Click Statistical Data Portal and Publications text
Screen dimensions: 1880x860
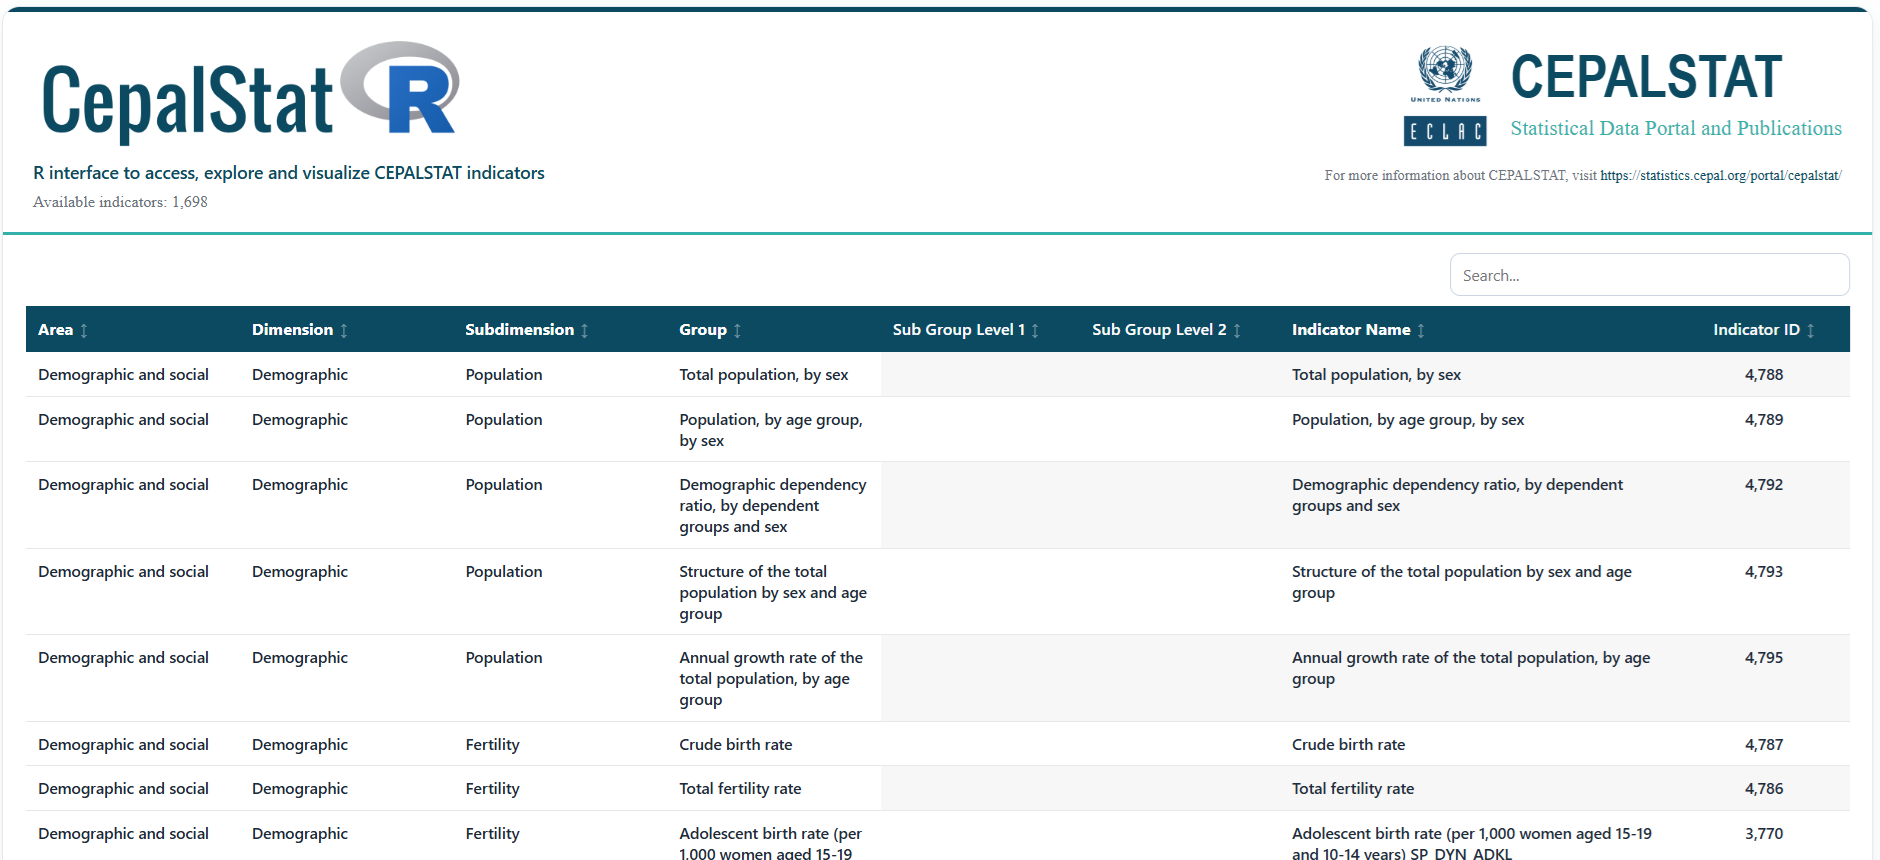point(1676,128)
